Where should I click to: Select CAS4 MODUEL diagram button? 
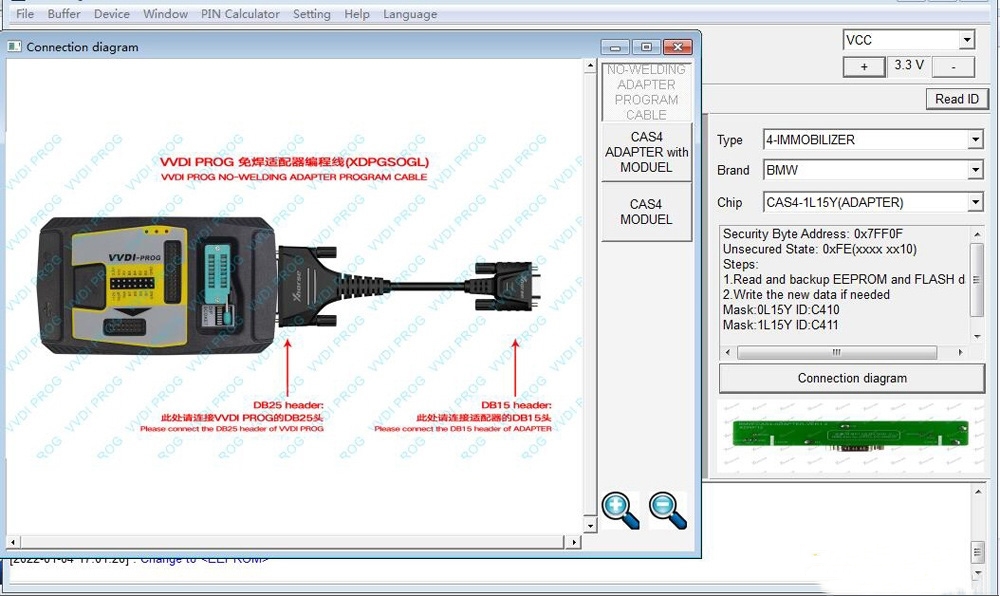pyautogui.click(x=646, y=212)
